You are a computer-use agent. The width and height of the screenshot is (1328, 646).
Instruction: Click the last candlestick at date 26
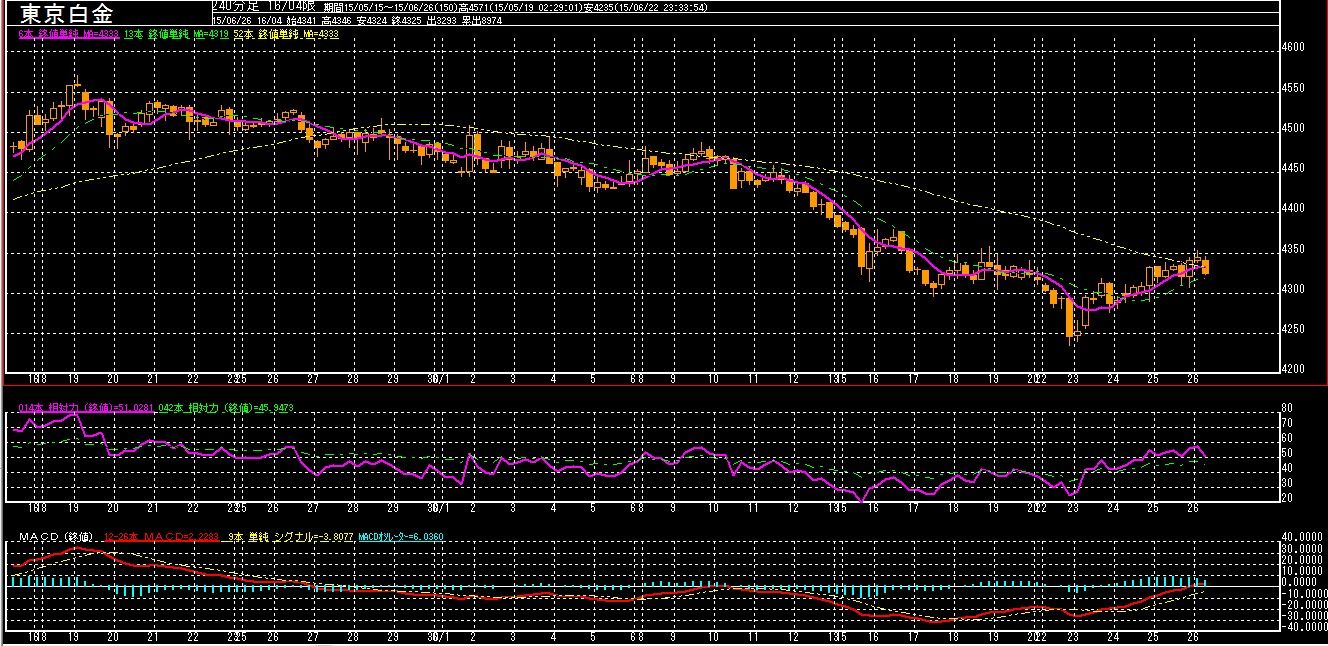(1206, 266)
